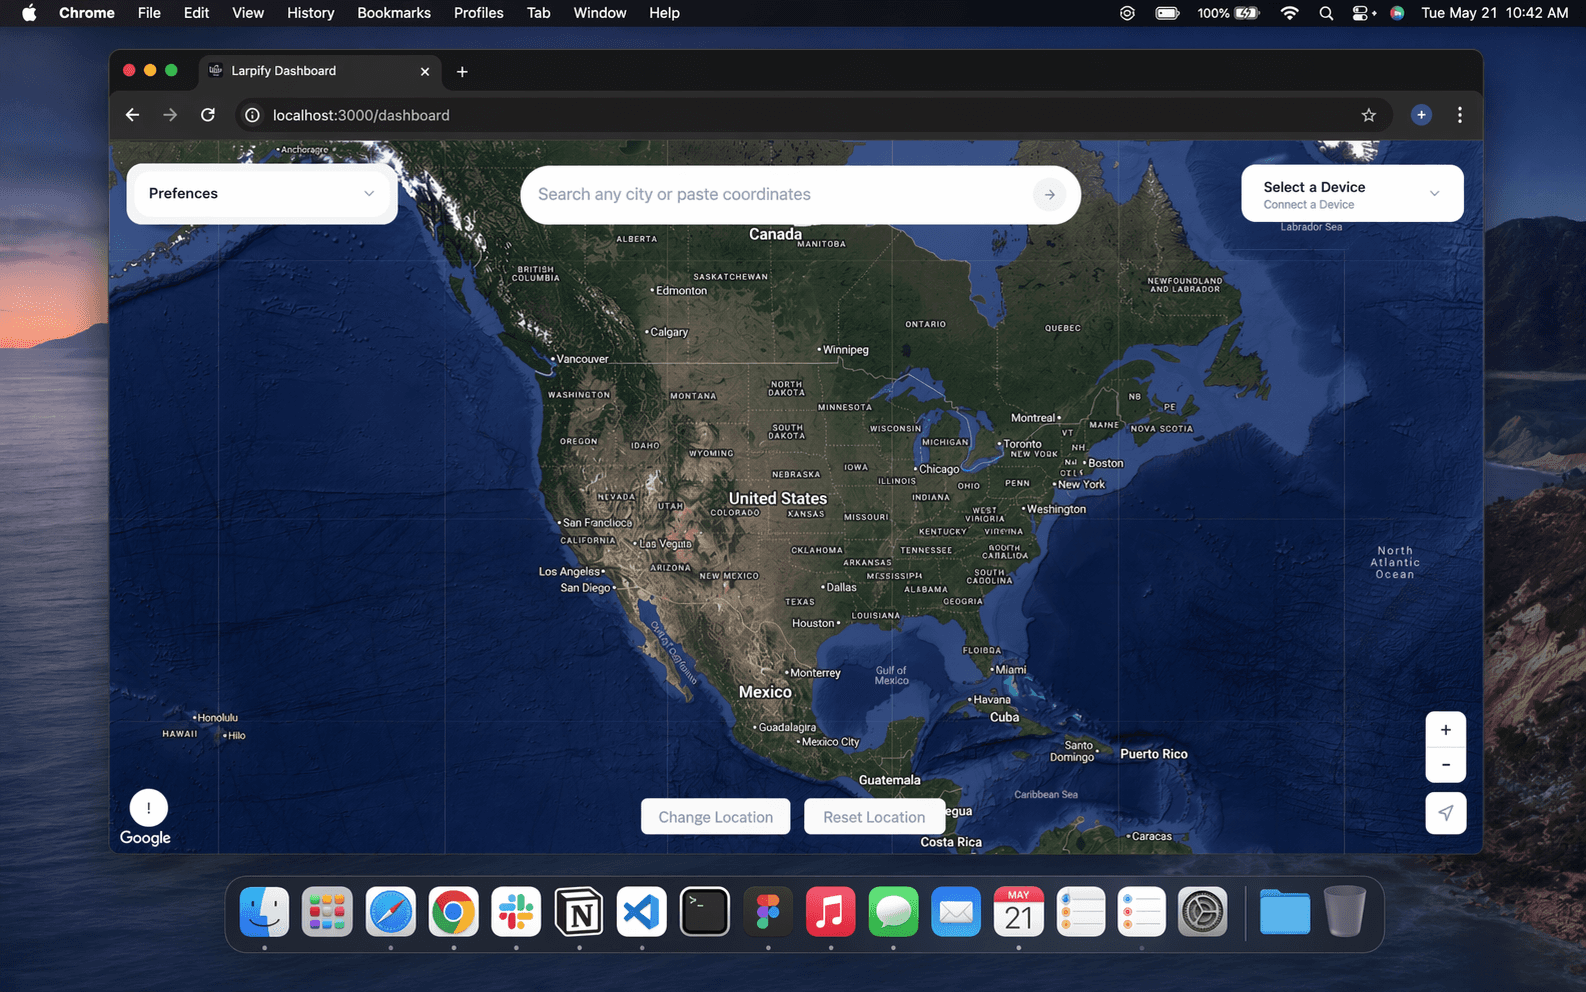This screenshot has width=1586, height=992.
Task: Open Terminal from the dock
Action: click(705, 912)
